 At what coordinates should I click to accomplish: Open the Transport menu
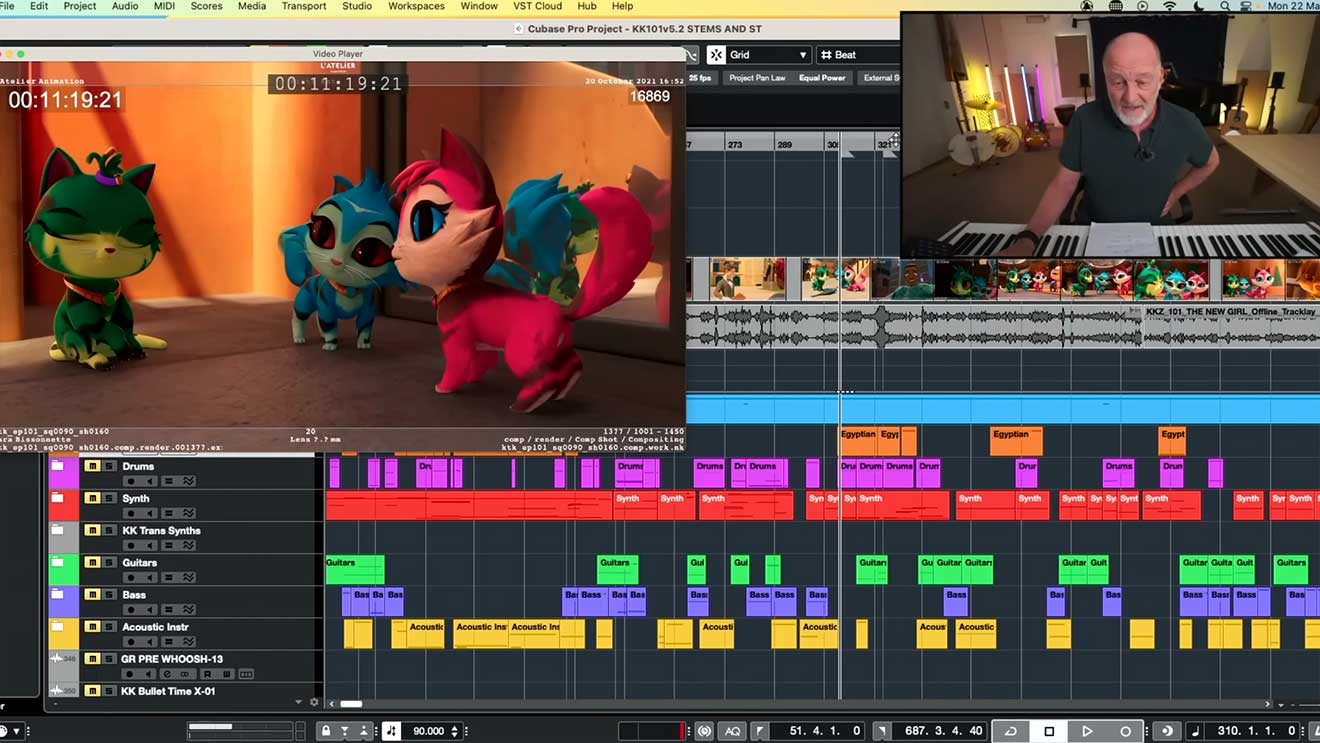pyautogui.click(x=304, y=6)
